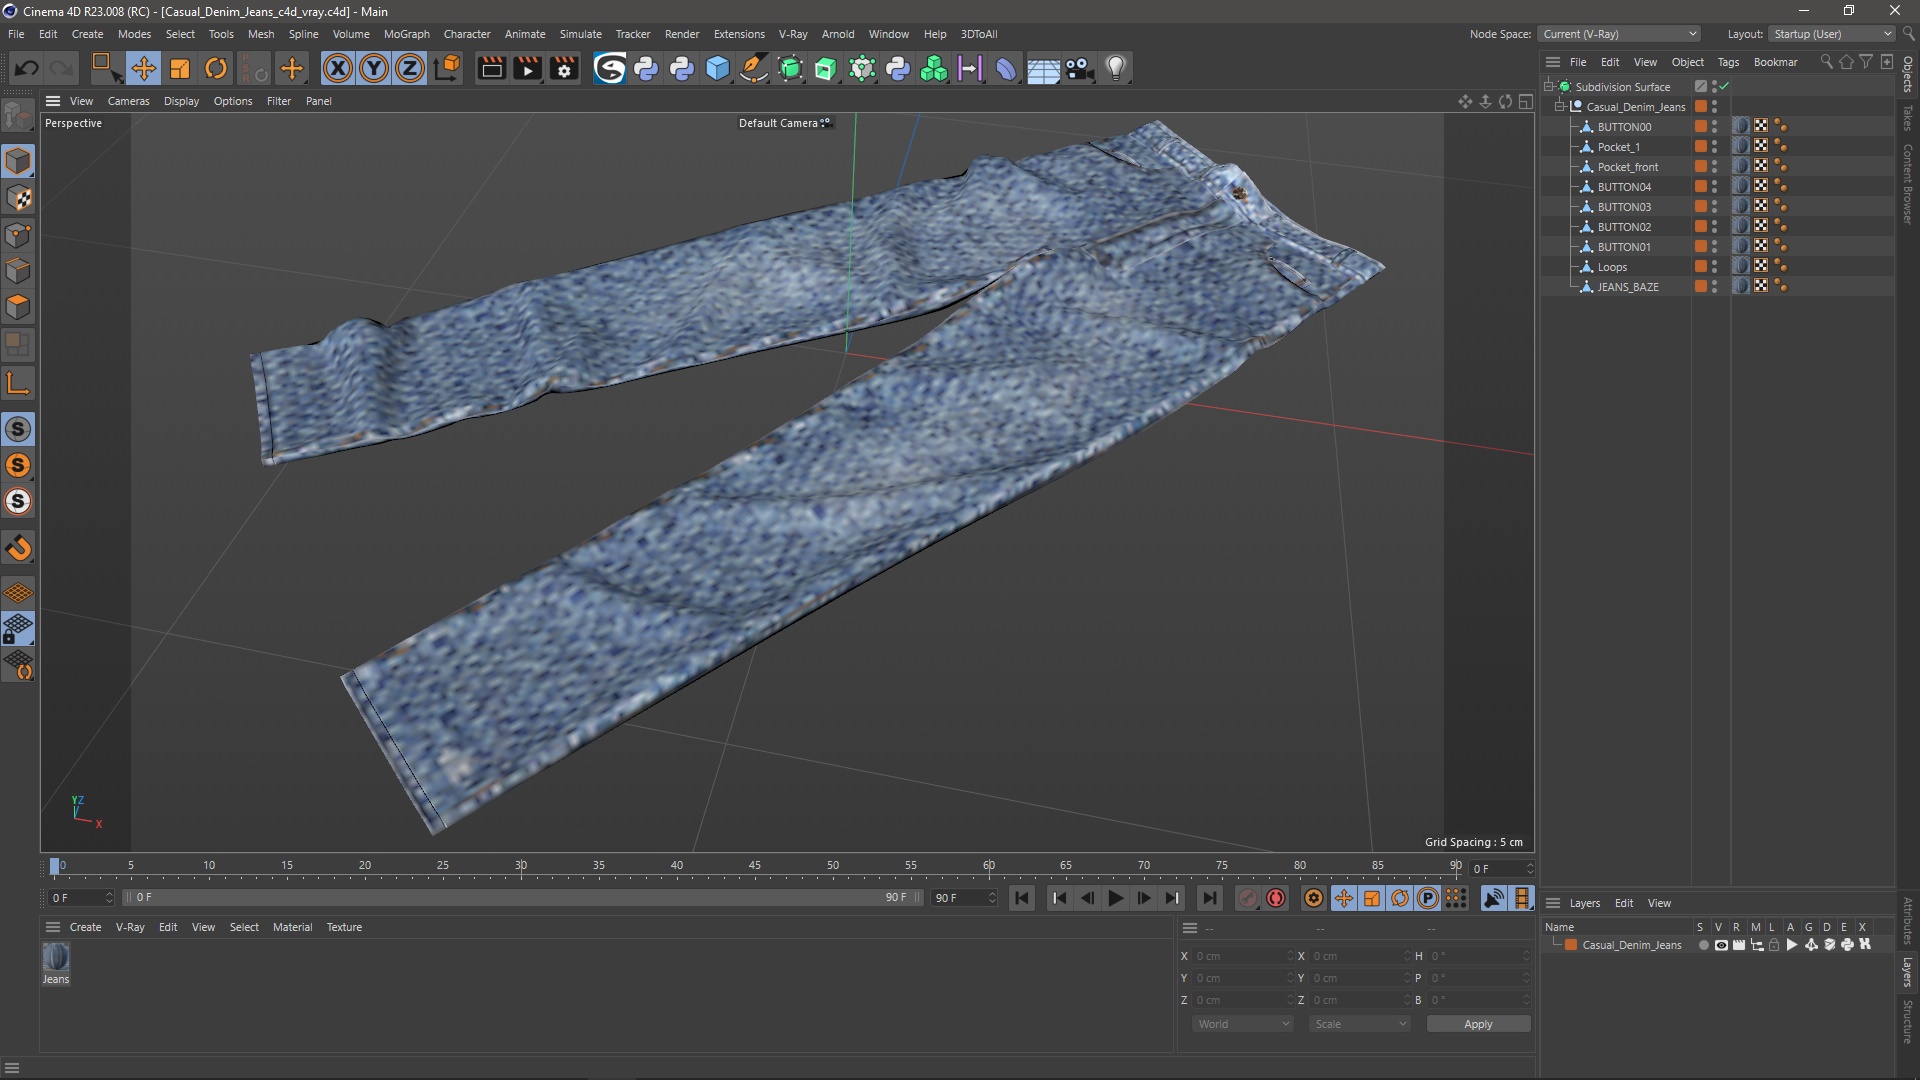This screenshot has height=1080, width=1920.
Task: Open material manager Create menu
Action: 85,927
